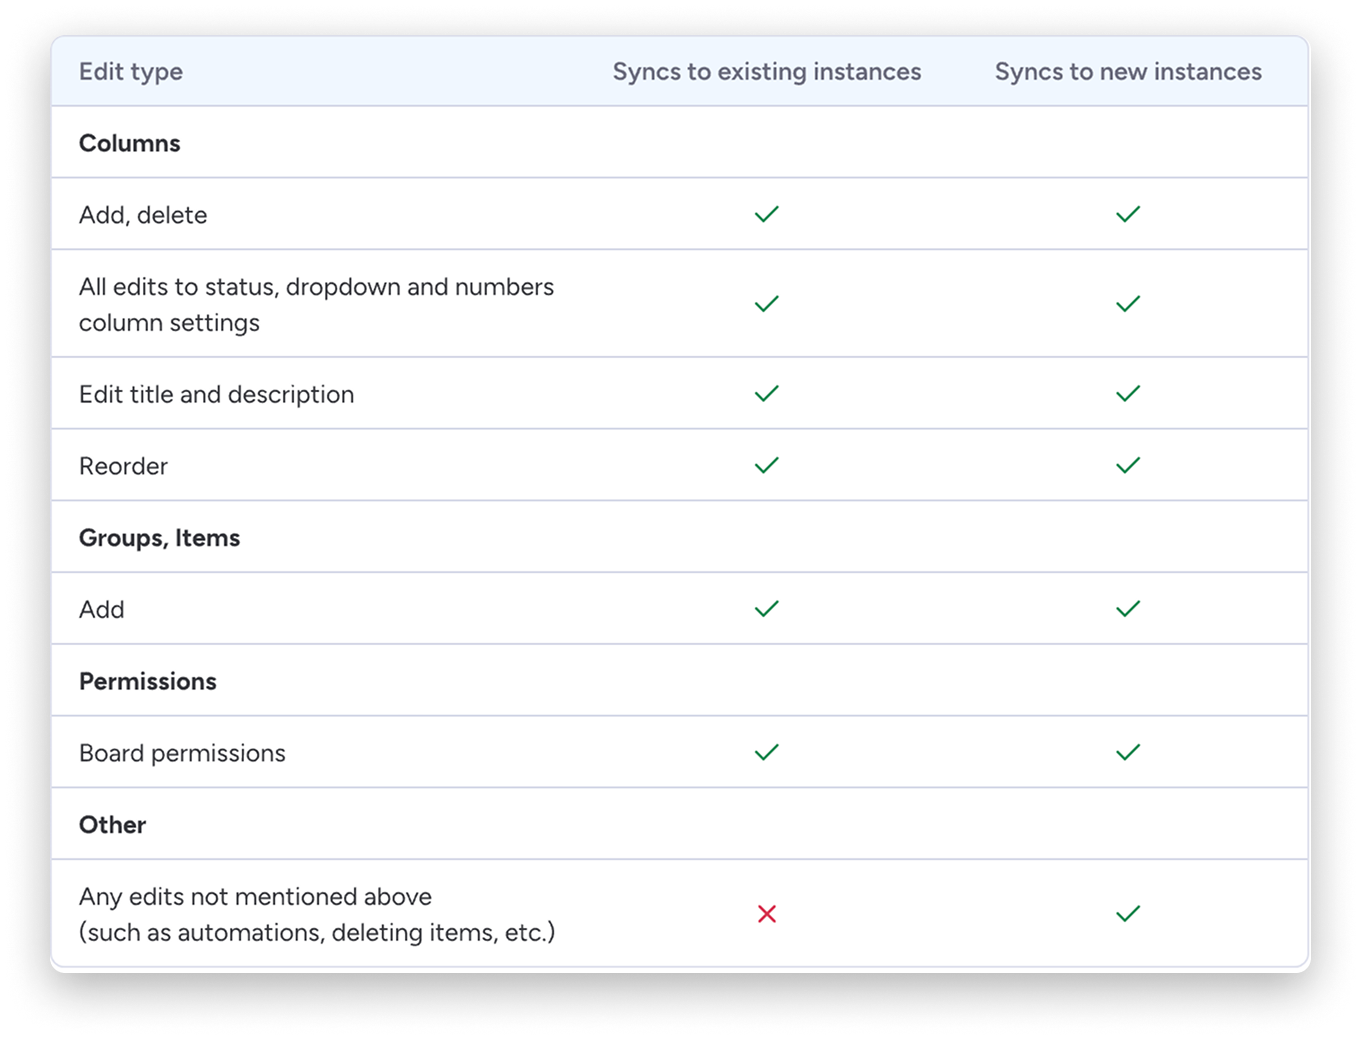The width and height of the screenshot is (1361, 1038).
Task: Click existing instances checkmark for column settings edits
Action: [767, 304]
